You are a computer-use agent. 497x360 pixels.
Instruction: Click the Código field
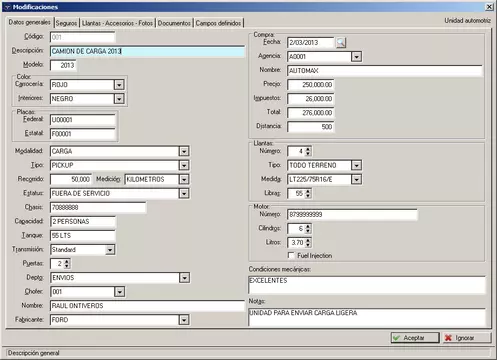pyautogui.click(x=83, y=37)
